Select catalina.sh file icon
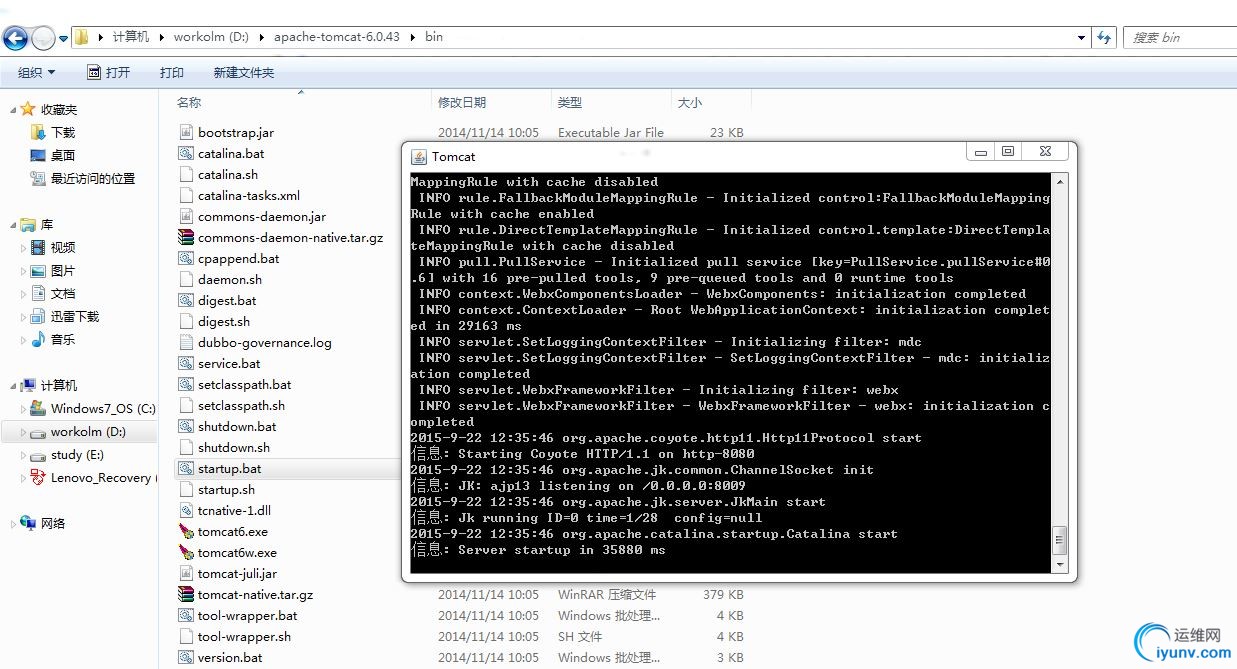The height and width of the screenshot is (669, 1237). [186, 174]
